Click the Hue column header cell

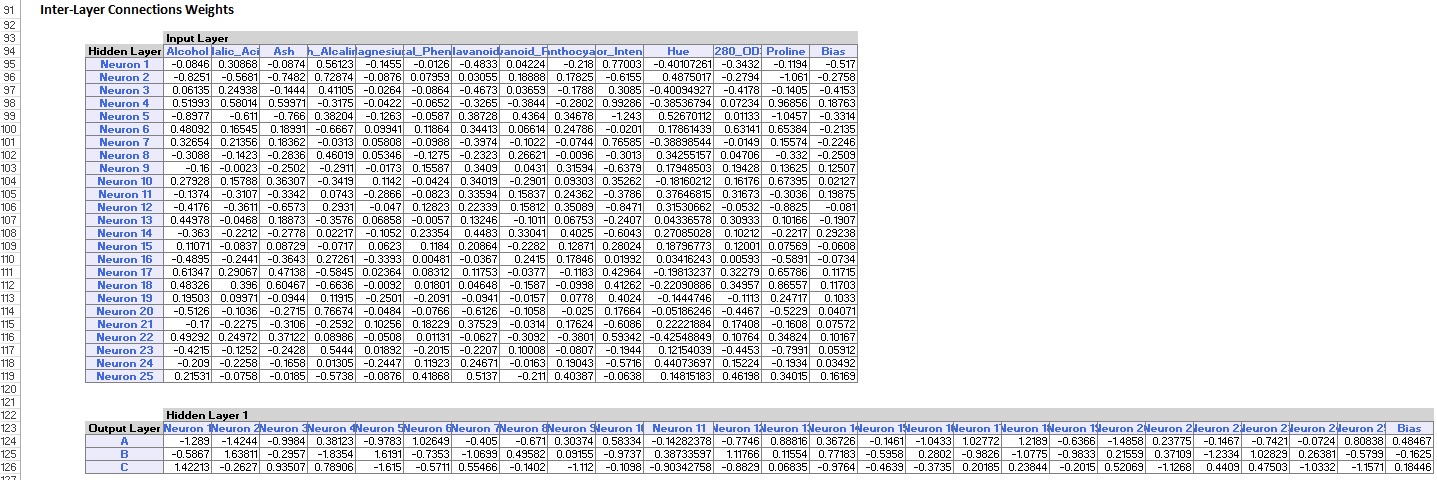[x=679, y=51]
